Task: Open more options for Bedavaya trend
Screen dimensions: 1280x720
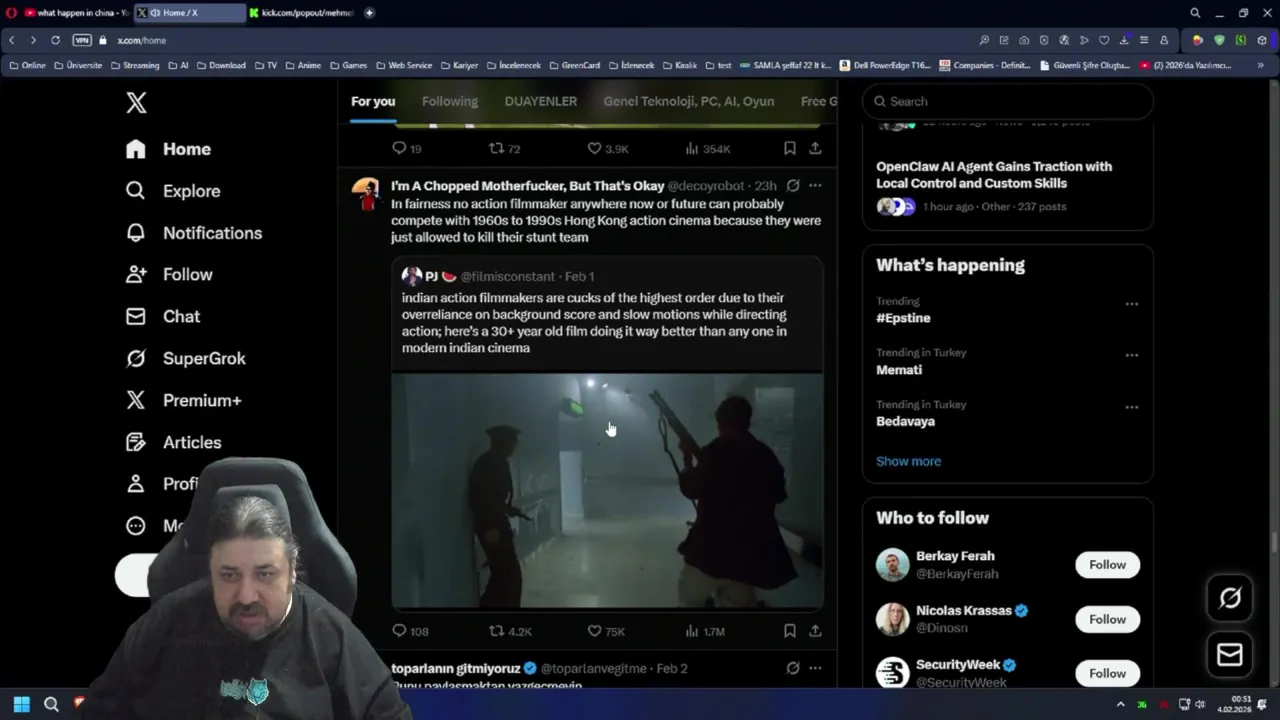Action: tap(1131, 407)
